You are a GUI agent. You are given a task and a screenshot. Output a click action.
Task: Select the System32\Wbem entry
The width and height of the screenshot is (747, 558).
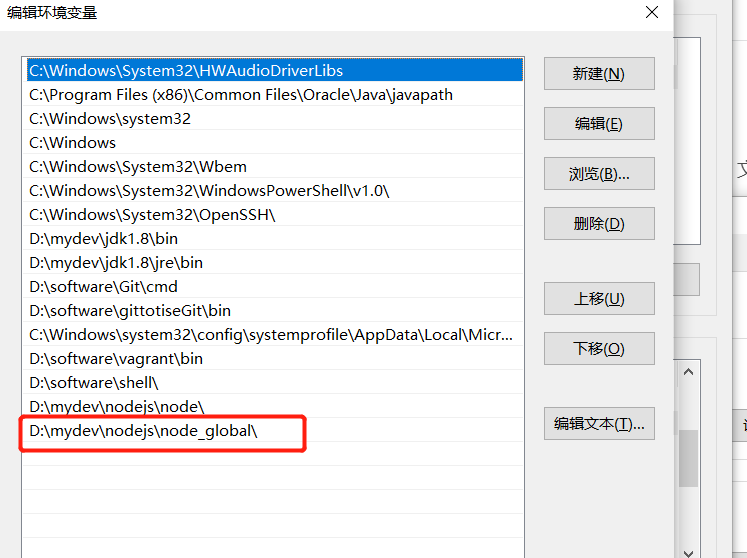pyautogui.click(x=273, y=166)
